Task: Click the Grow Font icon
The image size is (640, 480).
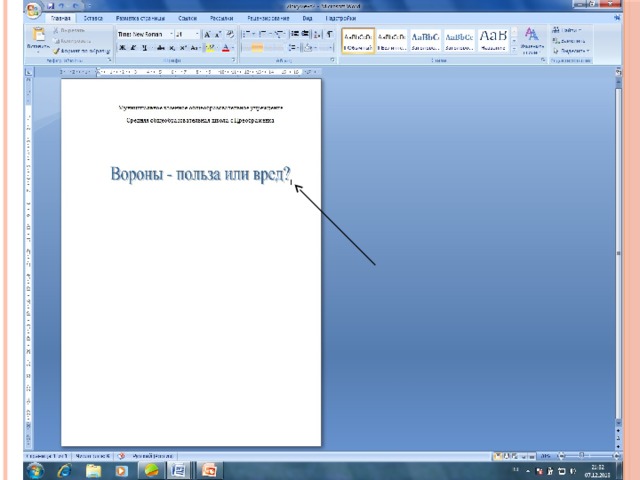Action: coord(207,34)
